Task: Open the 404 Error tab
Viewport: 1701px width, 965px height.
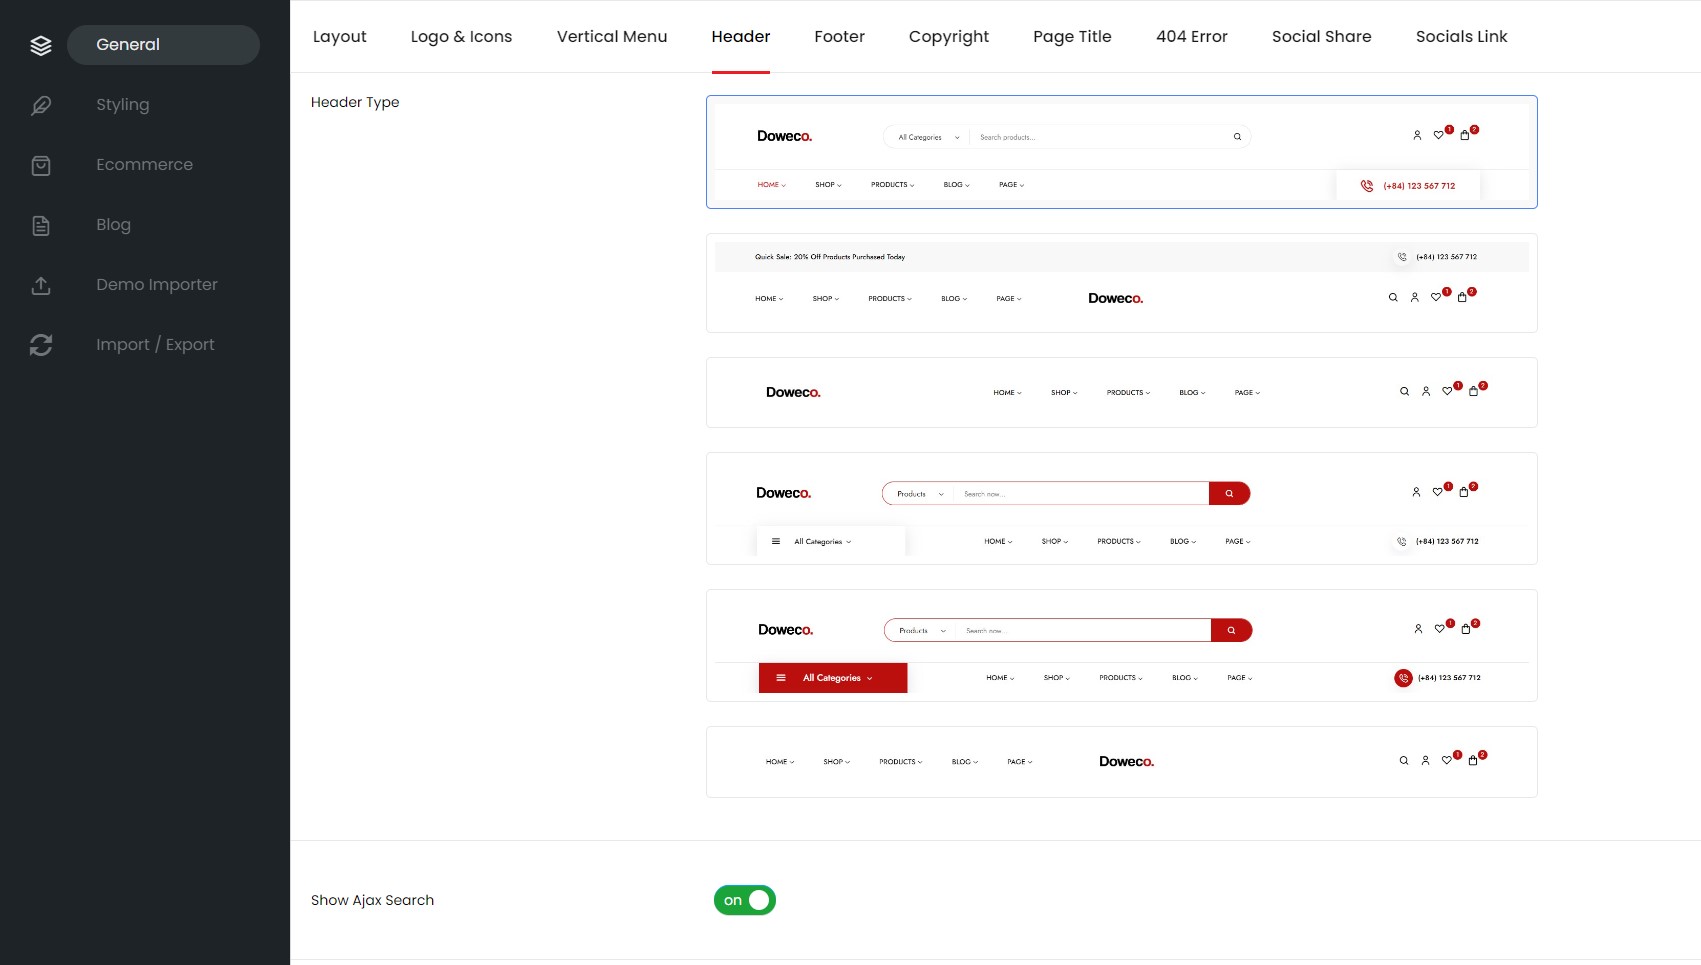Action: pos(1191,37)
